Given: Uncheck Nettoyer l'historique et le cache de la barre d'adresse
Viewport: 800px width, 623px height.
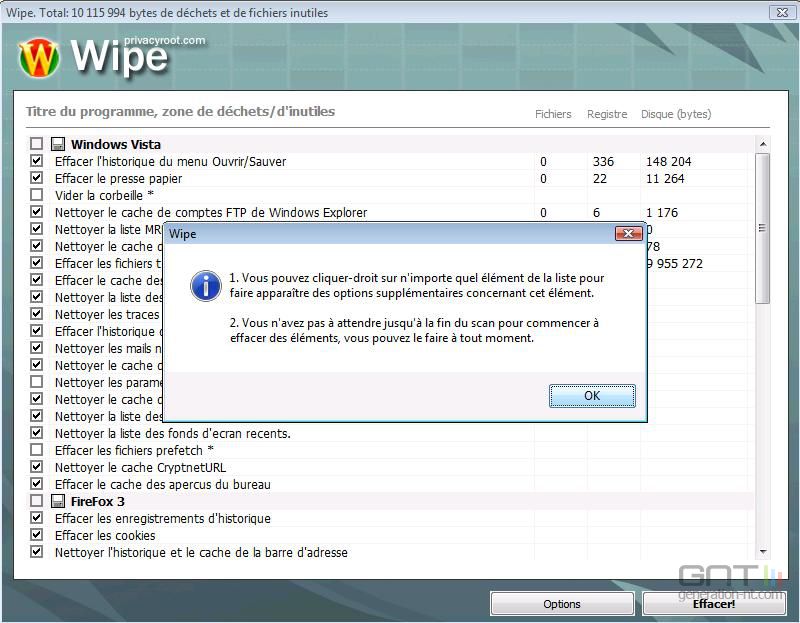Looking at the screenshot, I should pos(36,552).
